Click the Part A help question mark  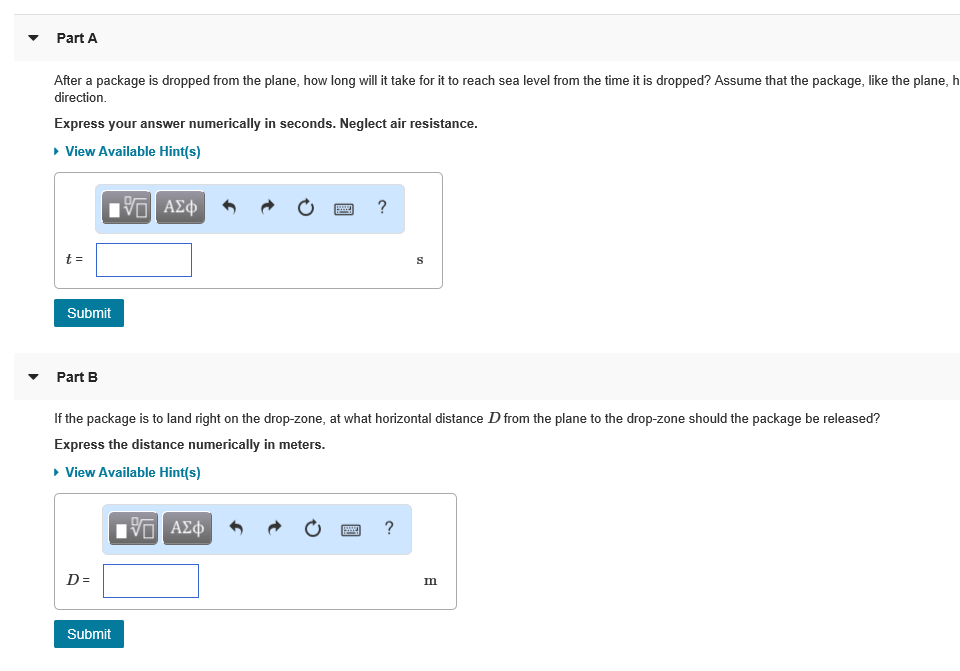[382, 208]
